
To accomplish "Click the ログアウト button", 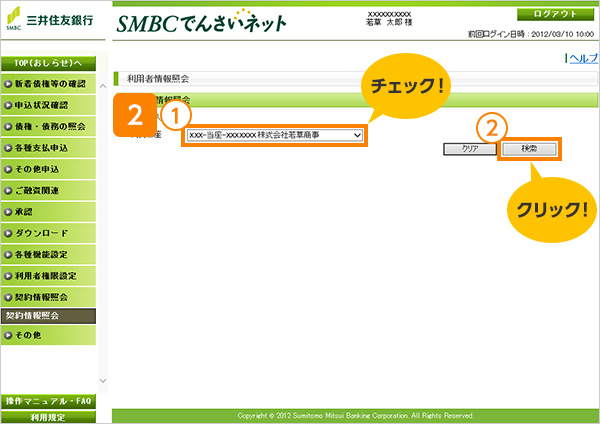I will tap(555, 15).
